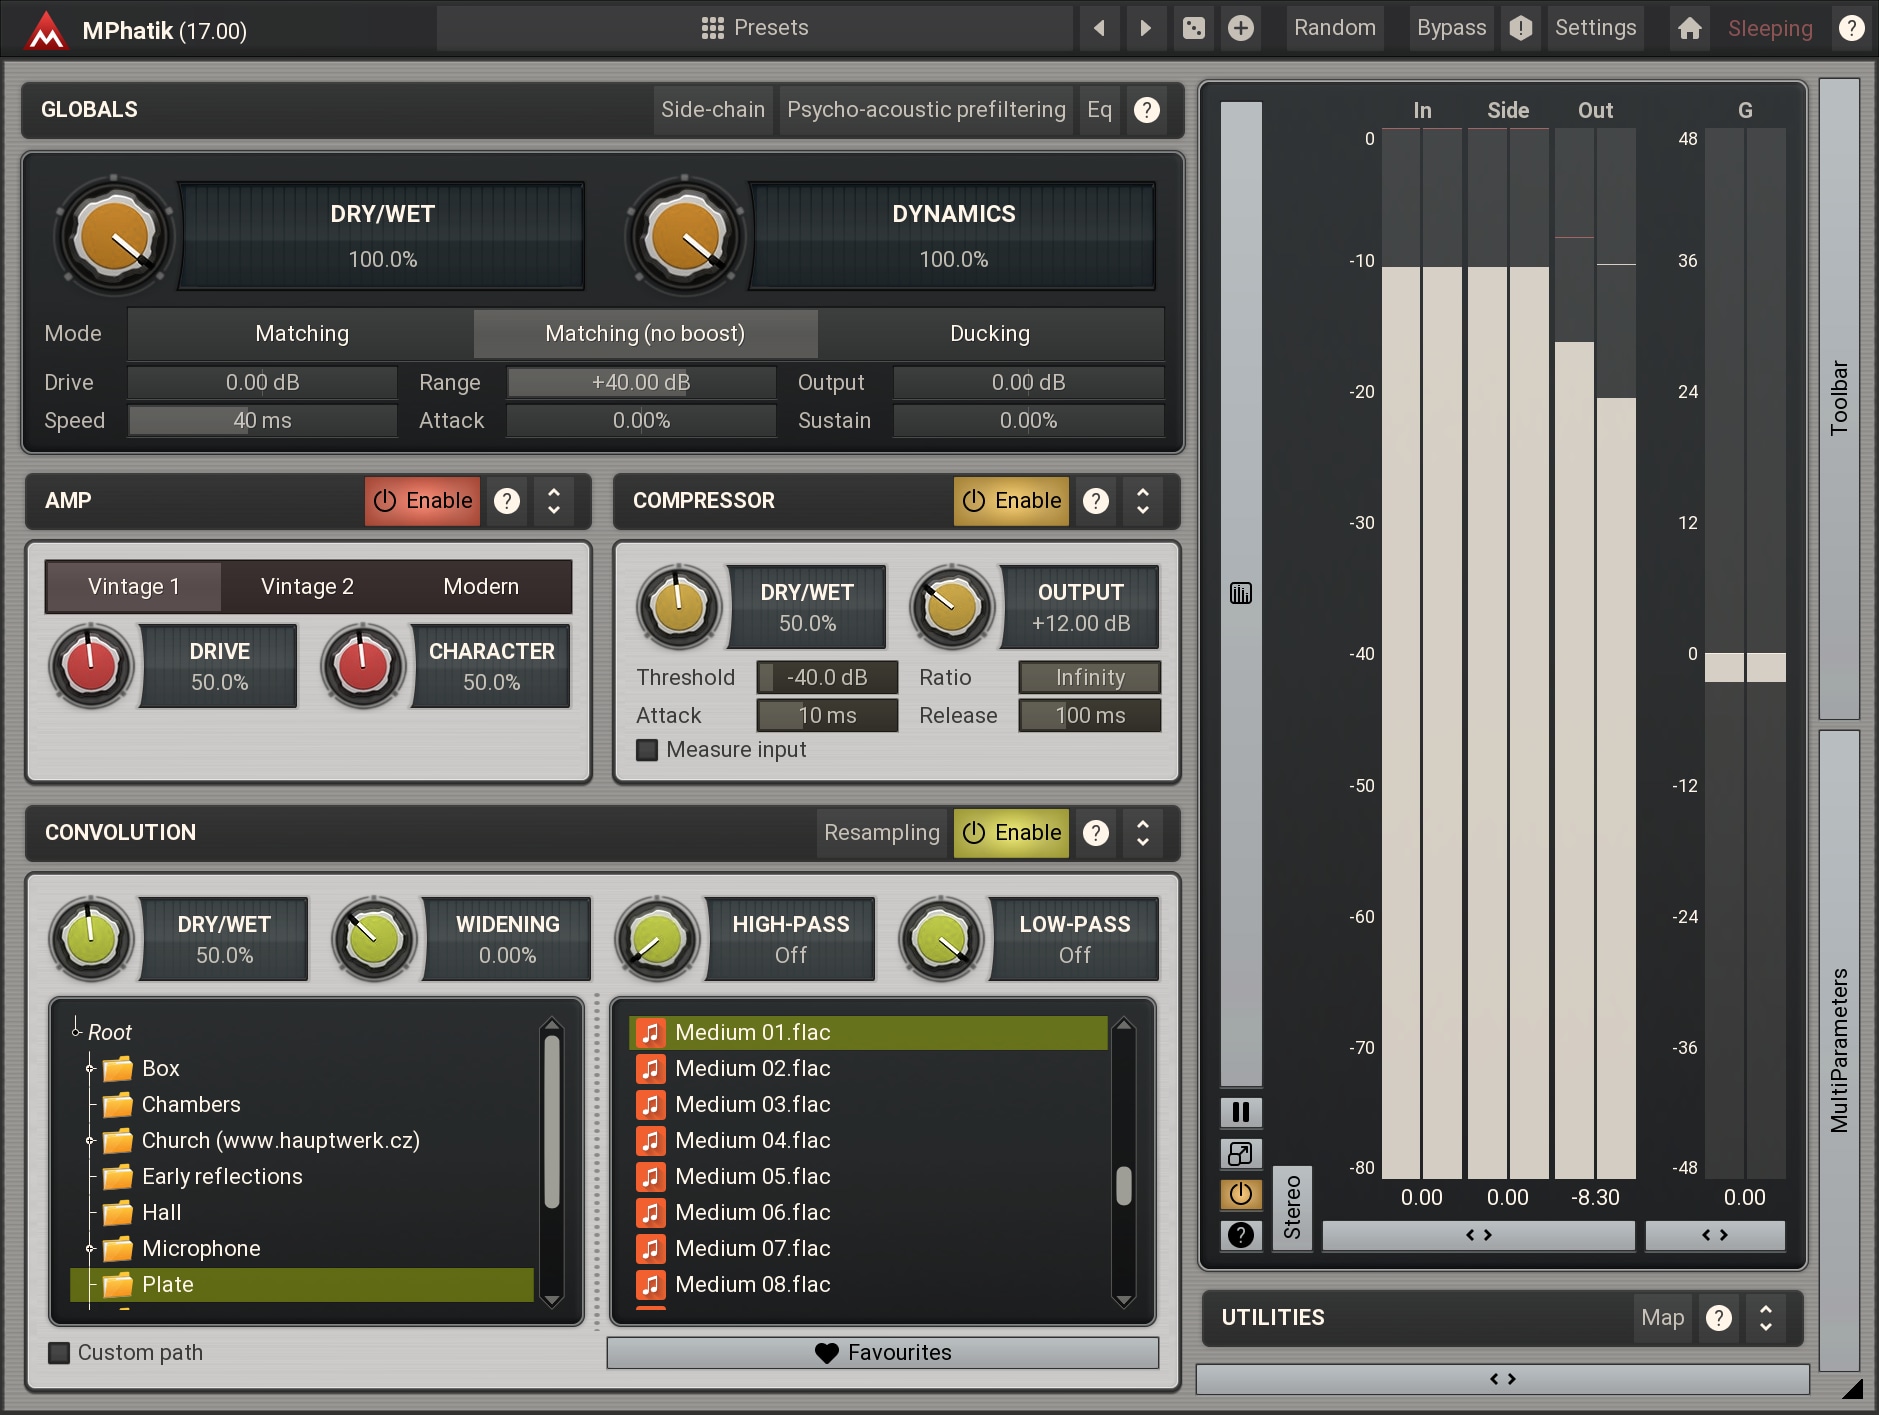Image resolution: width=1879 pixels, height=1415 pixels.
Task: Tick the Custom path checkbox
Action: [60, 1353]
